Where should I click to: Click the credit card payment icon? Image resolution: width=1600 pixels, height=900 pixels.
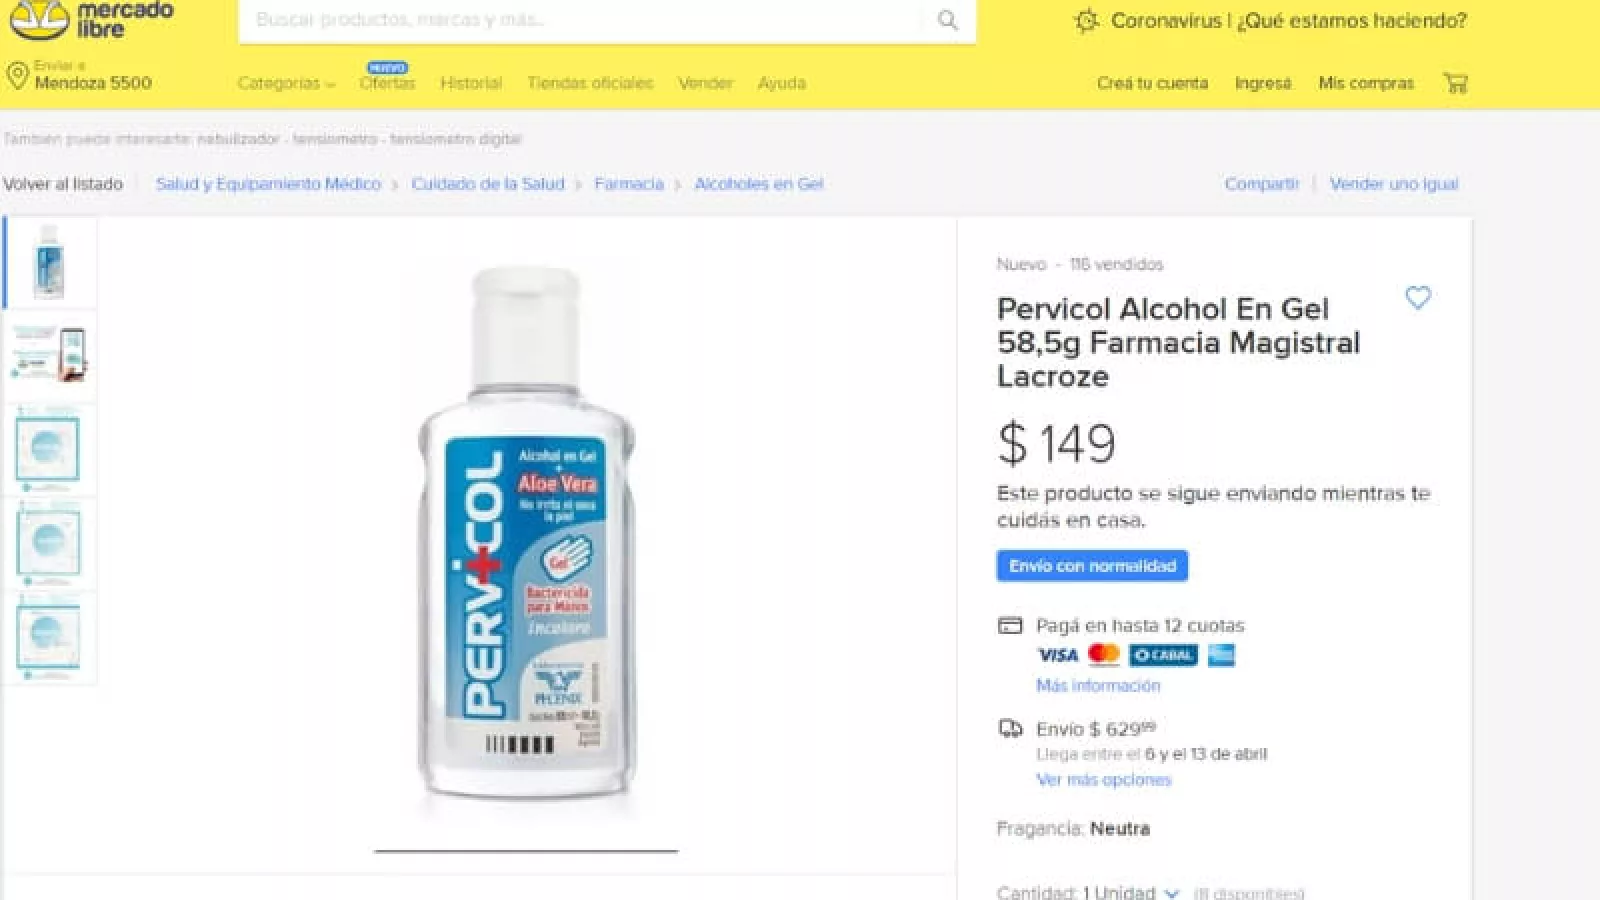(1010, 626)
